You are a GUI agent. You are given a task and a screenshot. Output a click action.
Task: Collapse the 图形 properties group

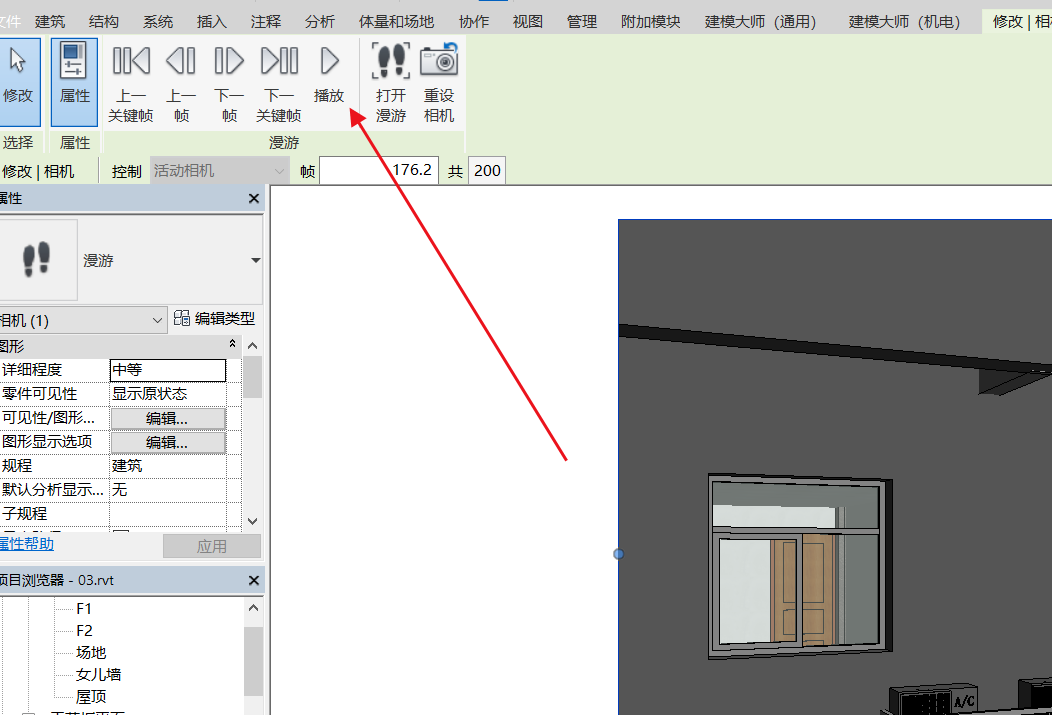pyautogui.click(x=233, y=345)
